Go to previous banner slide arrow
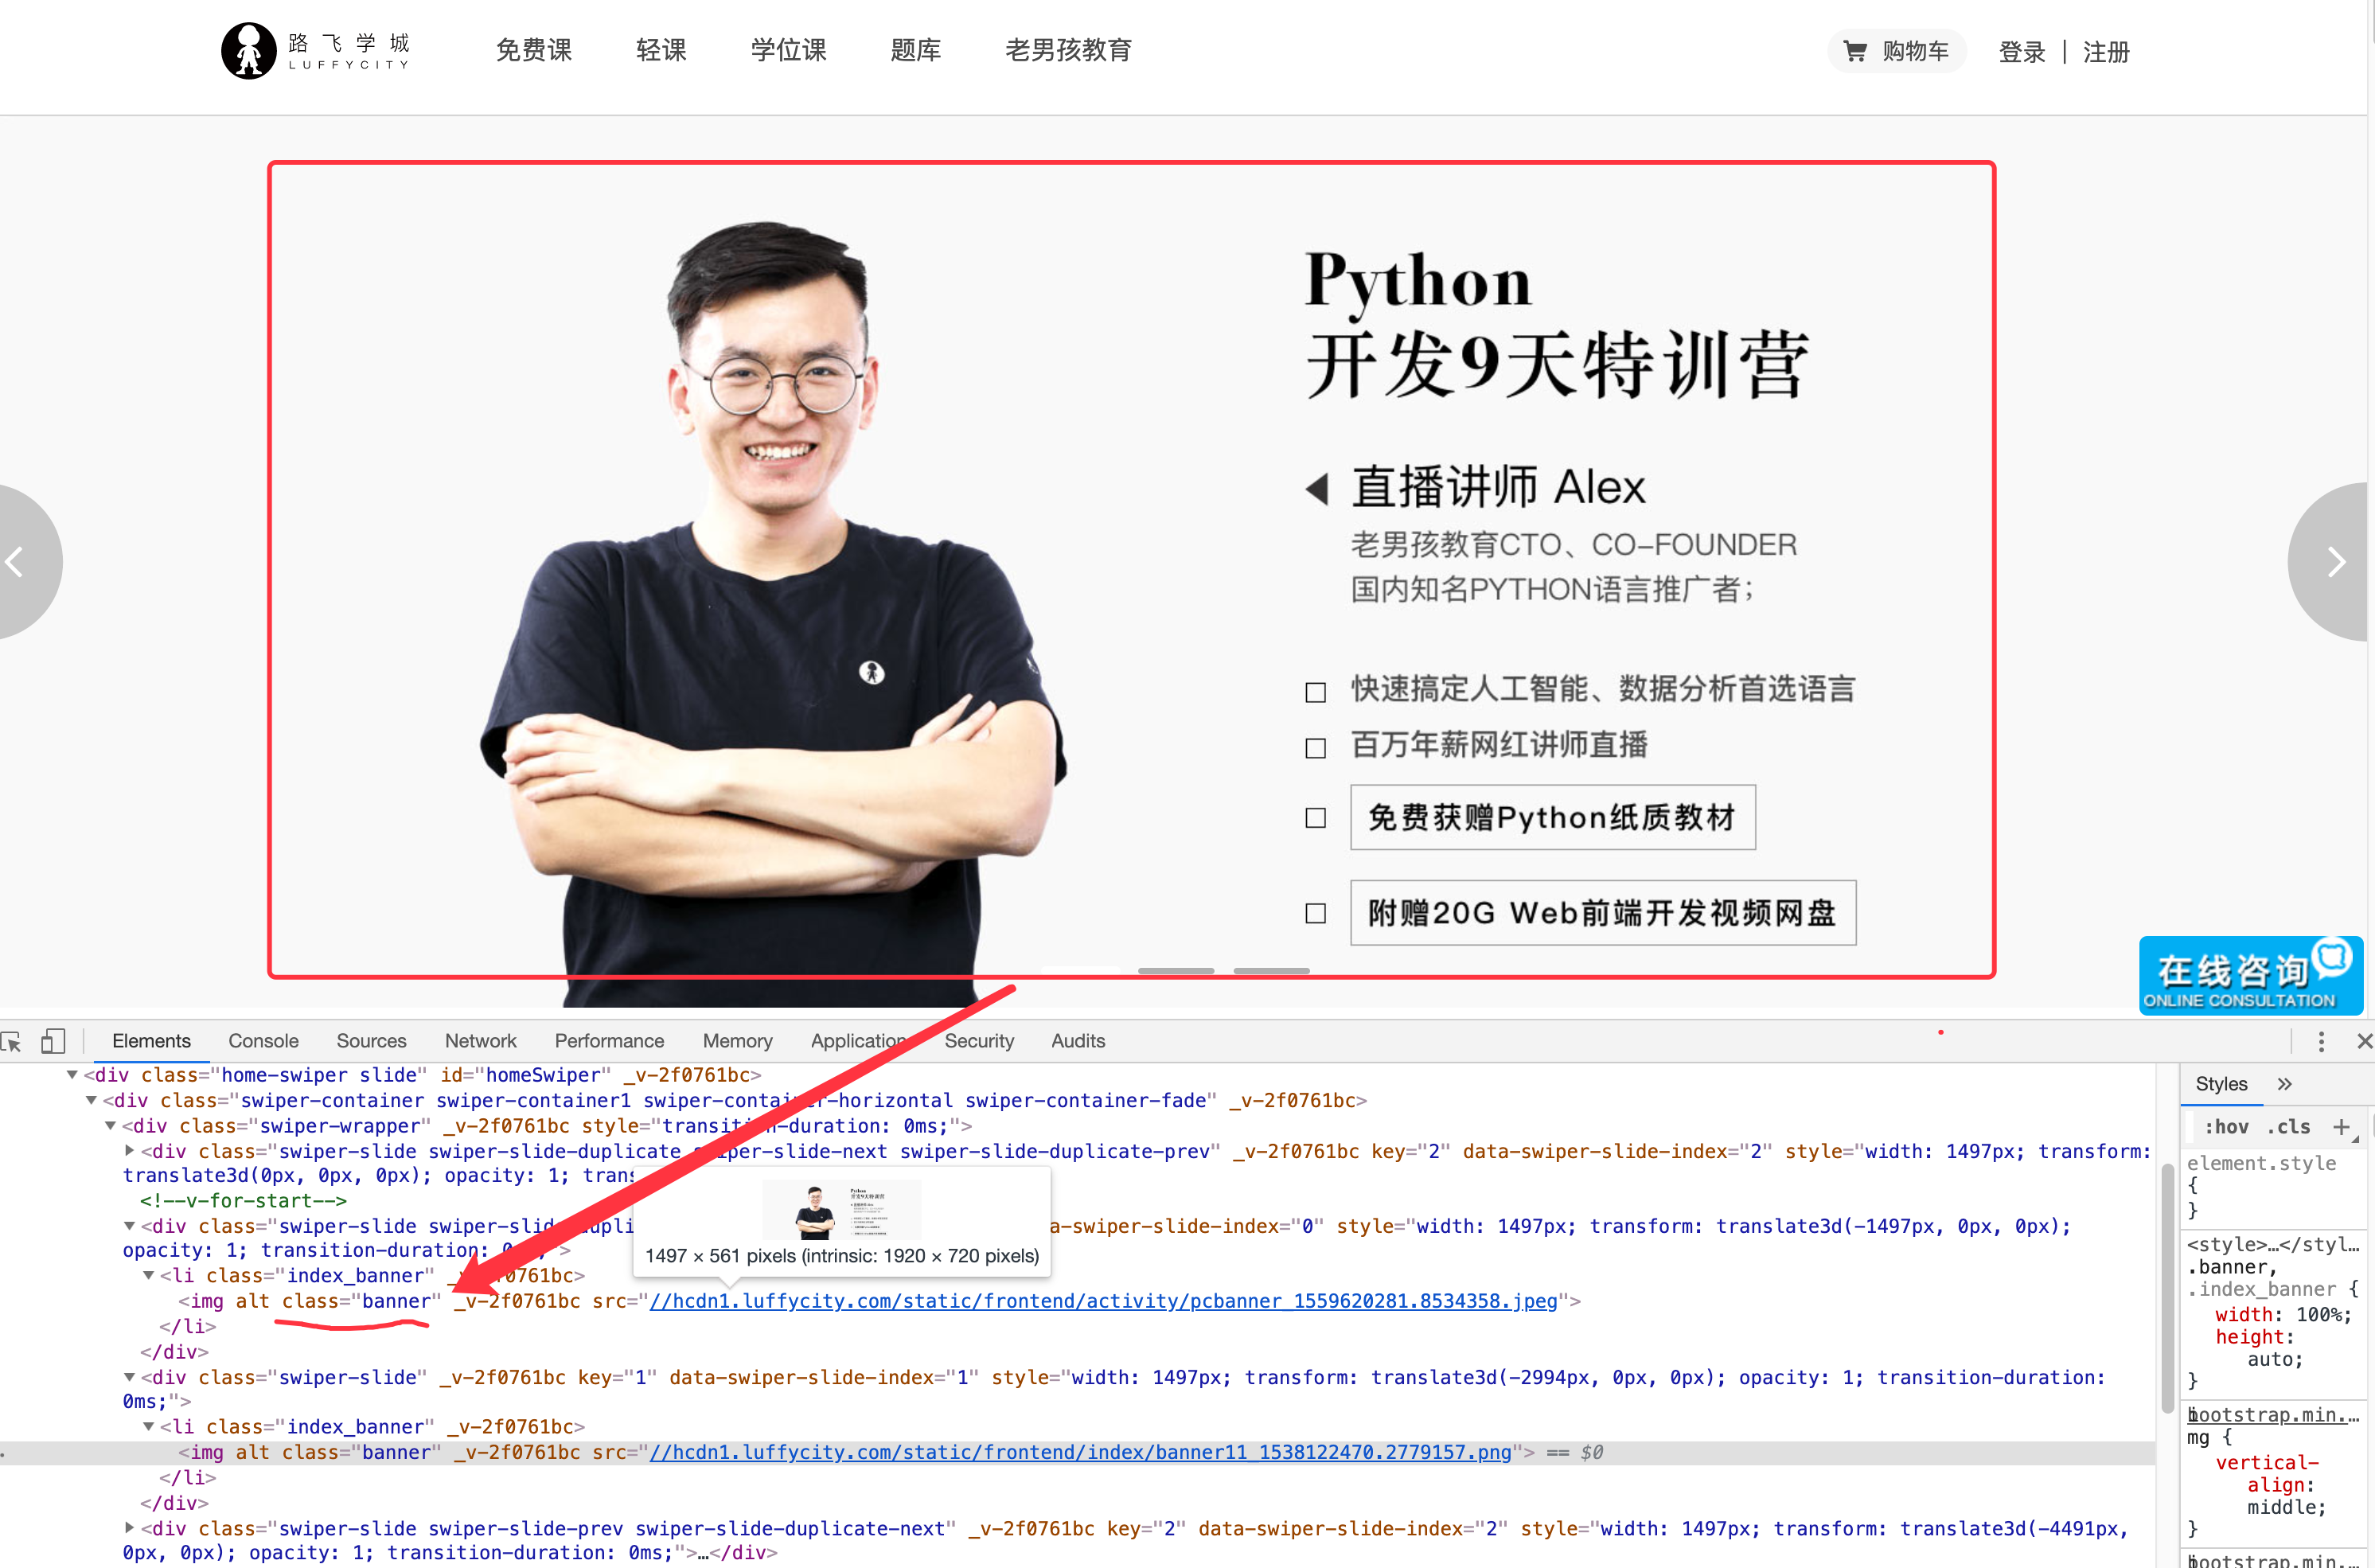 pos(18,562)
